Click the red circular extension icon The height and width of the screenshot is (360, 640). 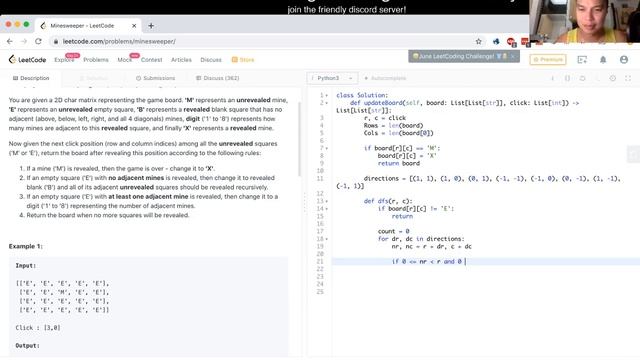coord(510,41)
